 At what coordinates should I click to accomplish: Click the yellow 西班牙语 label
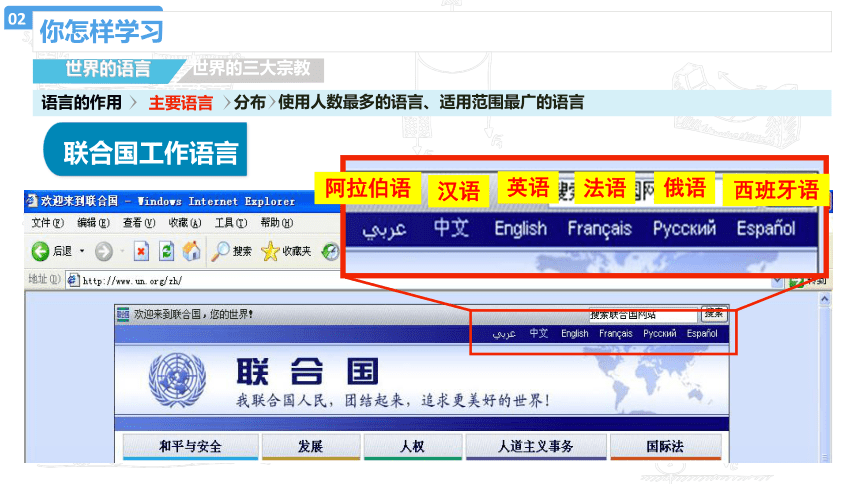coord(776,190)
